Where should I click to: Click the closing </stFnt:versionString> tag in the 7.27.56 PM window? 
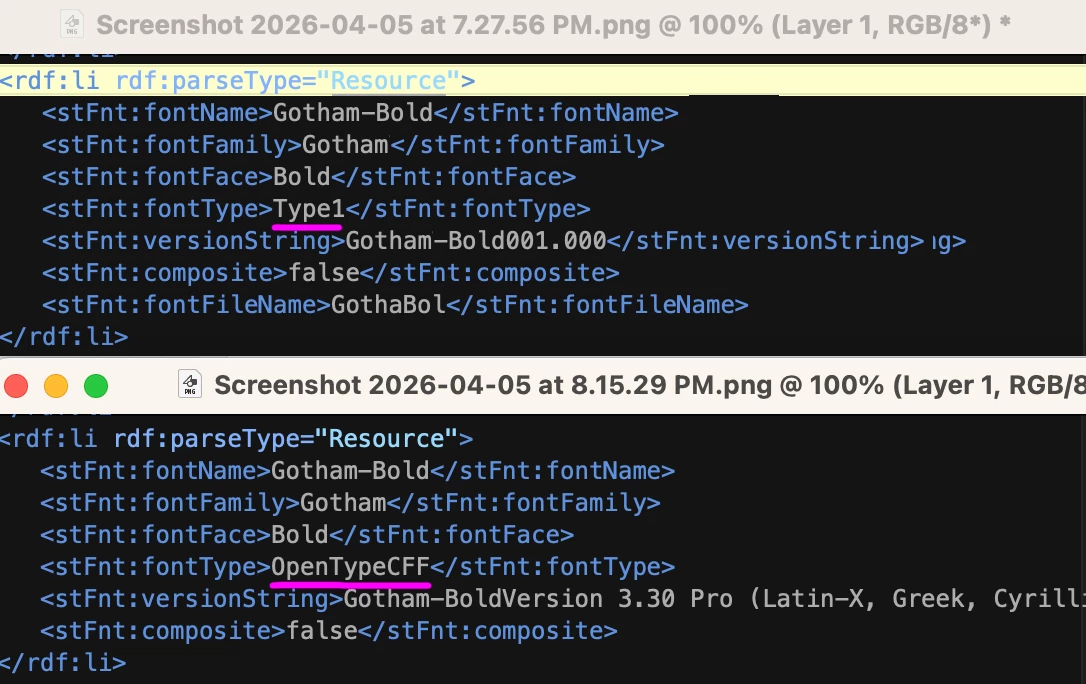pyautogui.click(x=765, y=241)
